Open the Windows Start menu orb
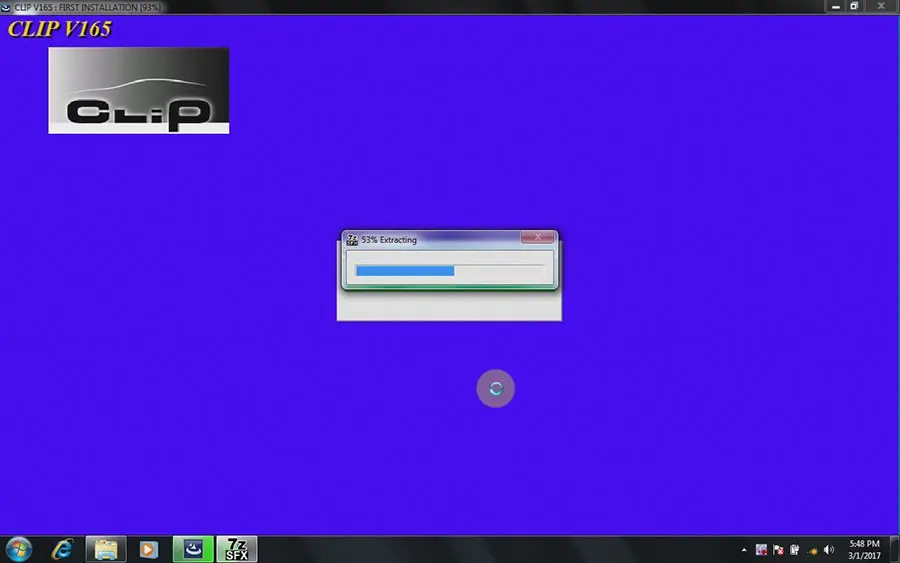Image resolution: width=900 pixels, height=563 pixels. pos(18,549)
